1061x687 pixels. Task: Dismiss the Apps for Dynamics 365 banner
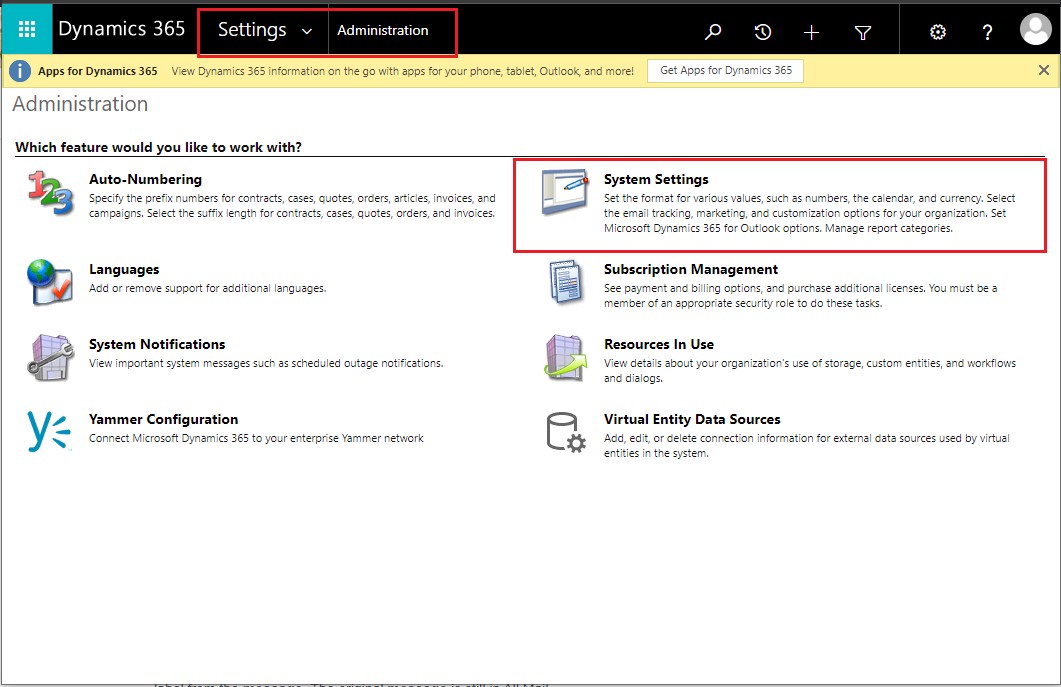[1043, 70]
